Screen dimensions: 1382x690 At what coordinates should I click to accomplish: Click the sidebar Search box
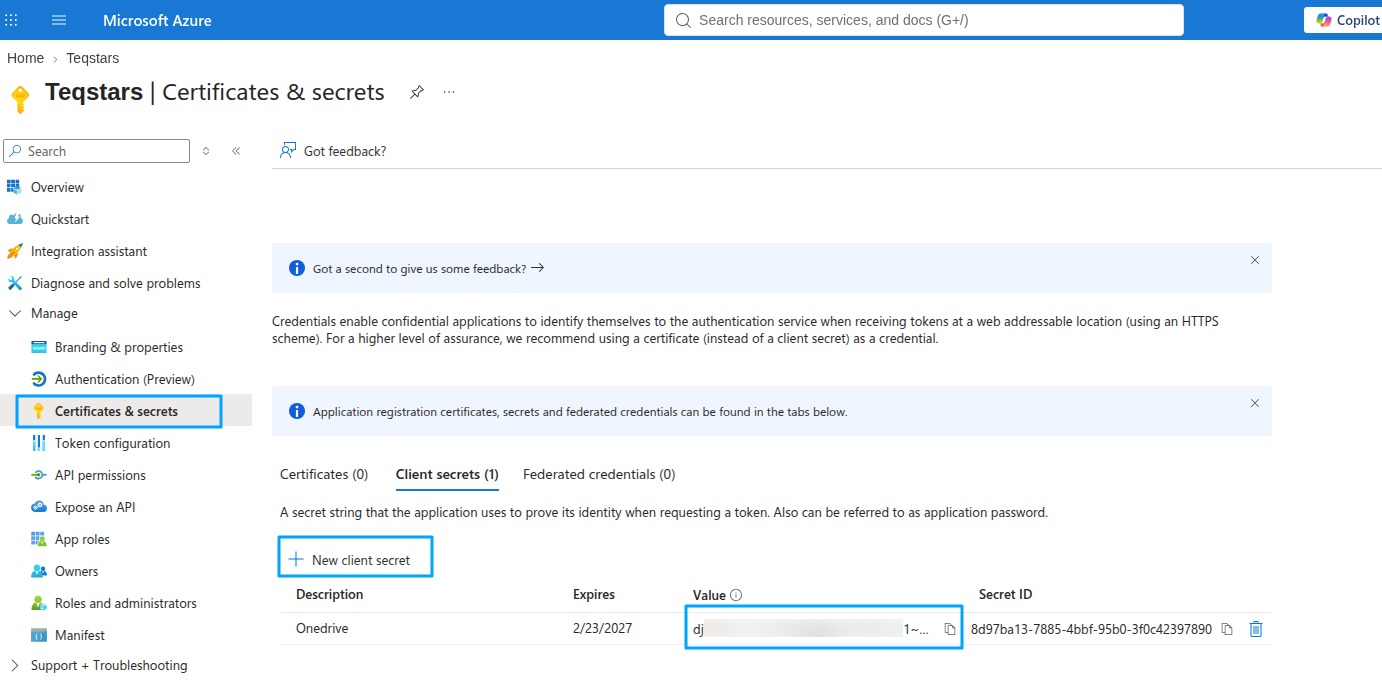point(97,151)
